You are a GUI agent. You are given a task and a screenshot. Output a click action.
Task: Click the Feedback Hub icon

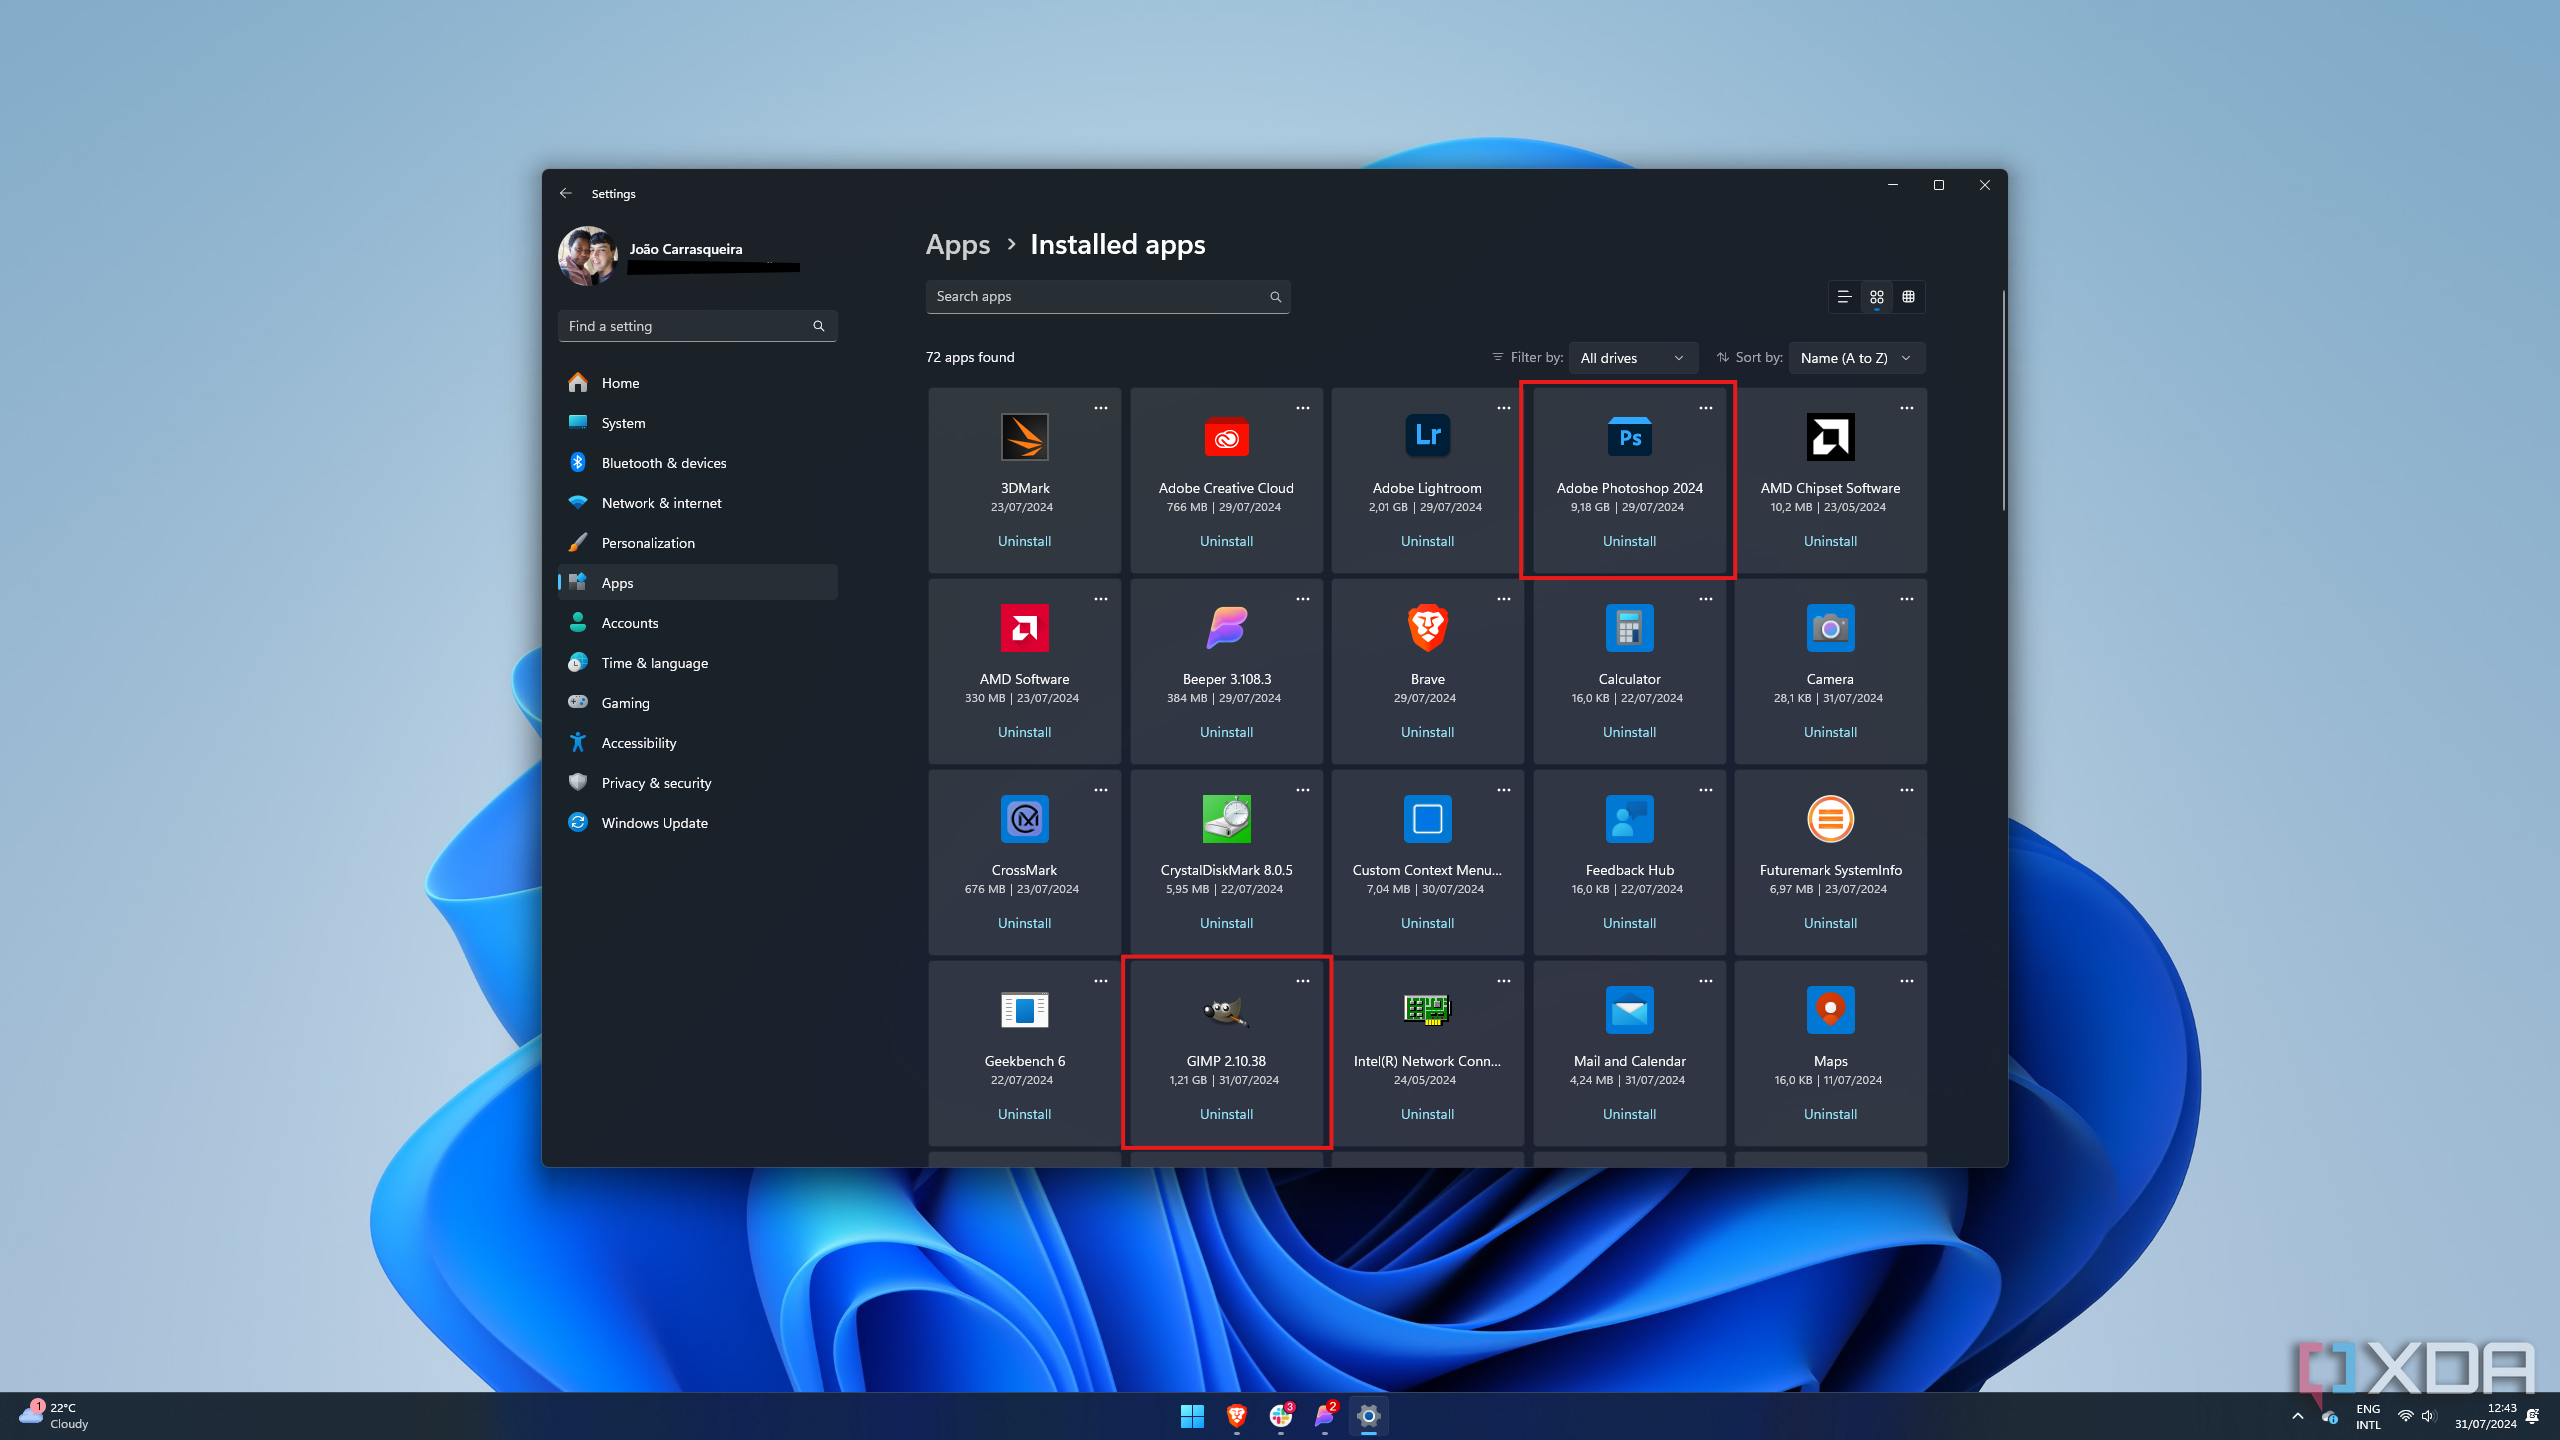point(1629,819)
